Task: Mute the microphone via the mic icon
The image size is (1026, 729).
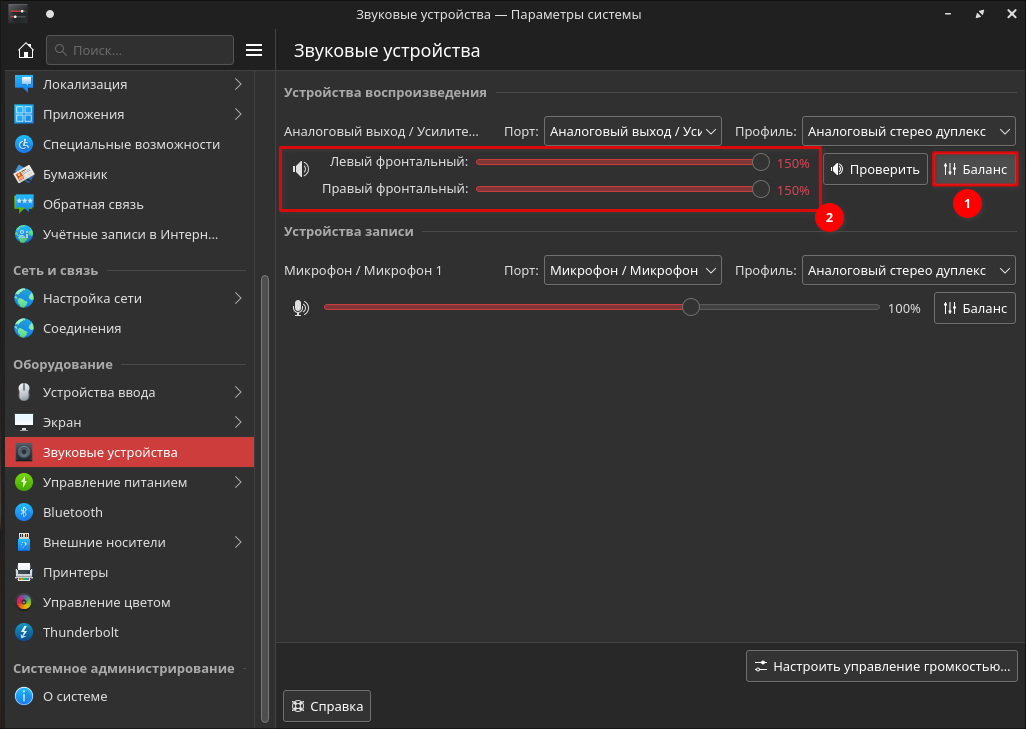Action: click(x=301, y=308)
